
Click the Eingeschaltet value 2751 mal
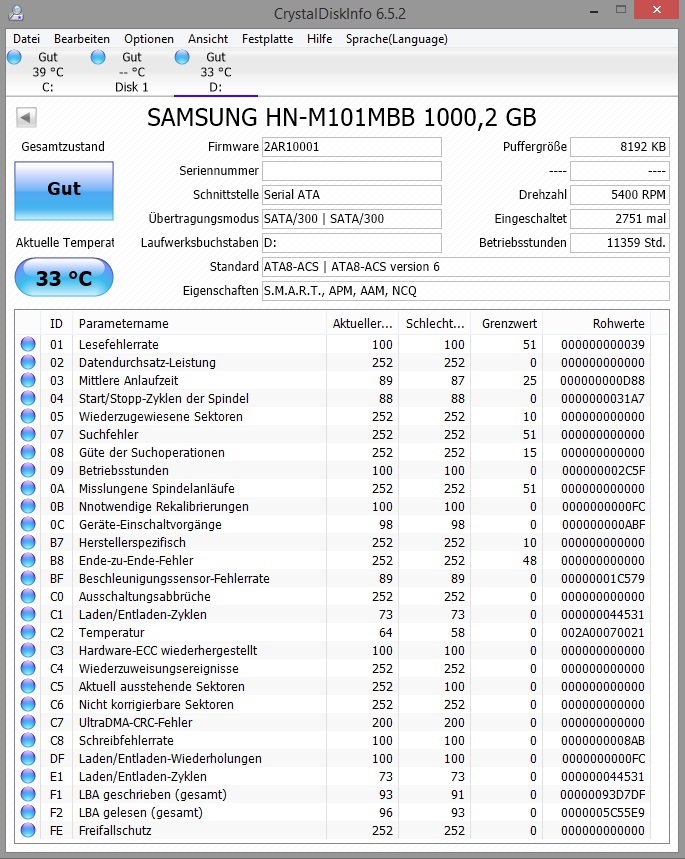pos(620,219)
